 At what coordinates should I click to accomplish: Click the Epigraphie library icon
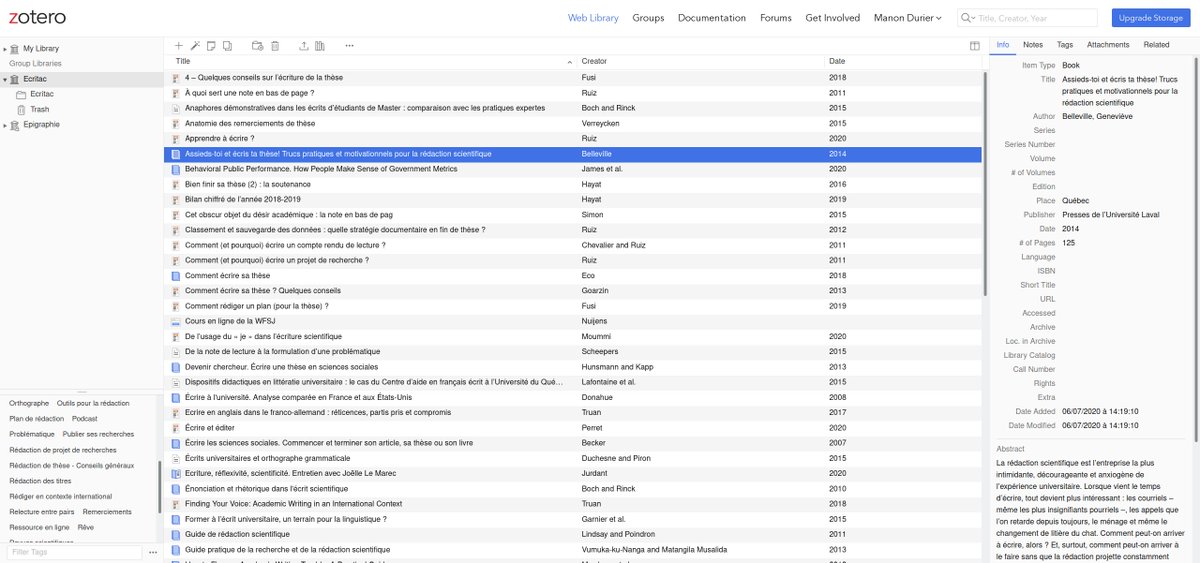tap(15, 125)
